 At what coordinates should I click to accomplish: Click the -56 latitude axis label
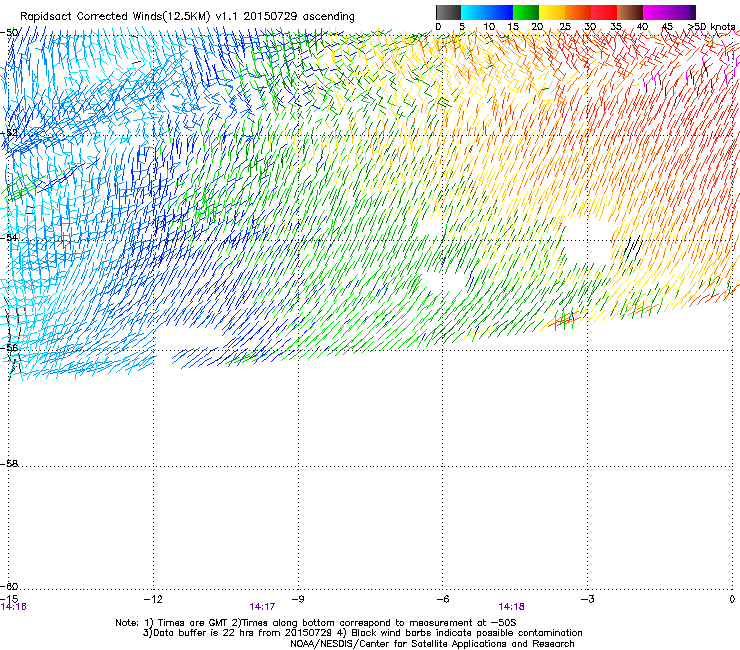pyautogui.click(x=9, y=347)
